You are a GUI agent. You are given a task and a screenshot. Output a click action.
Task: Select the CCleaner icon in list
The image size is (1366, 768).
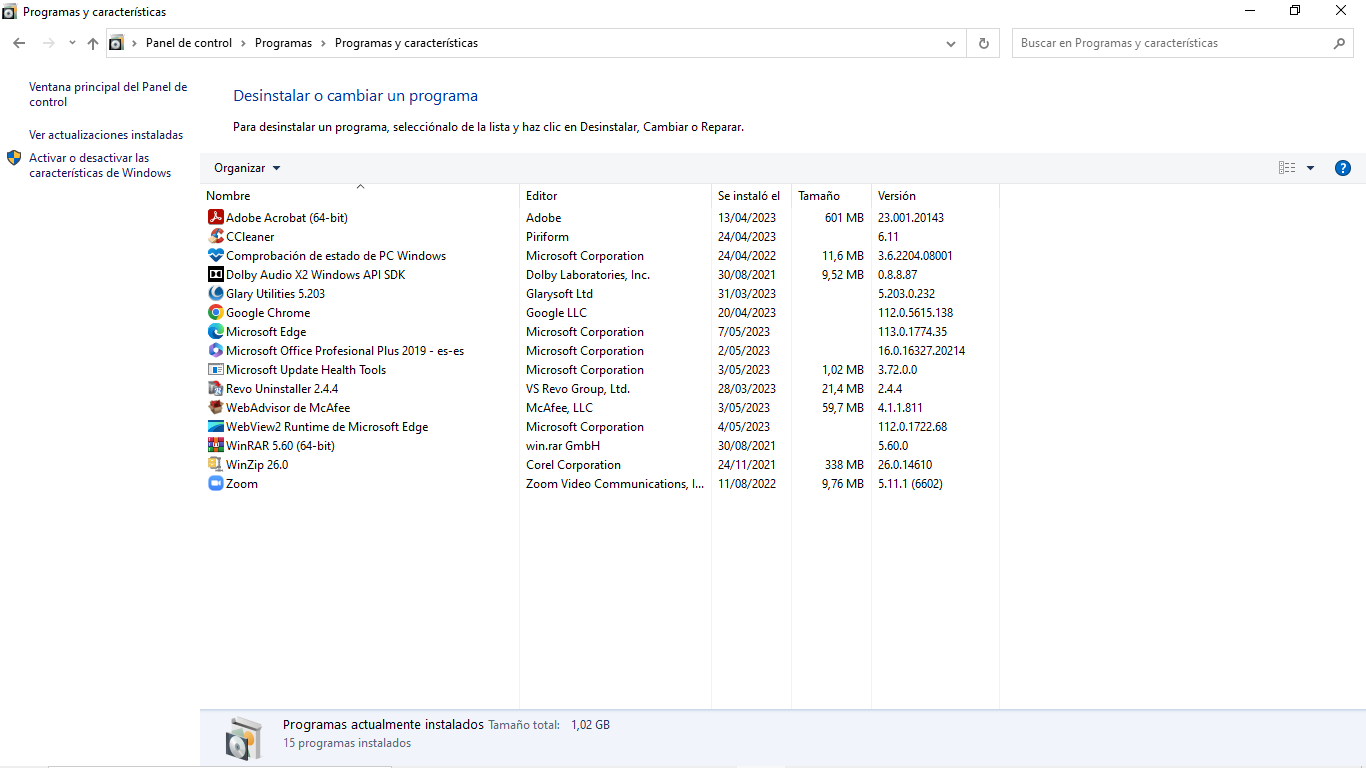(215, 237)
